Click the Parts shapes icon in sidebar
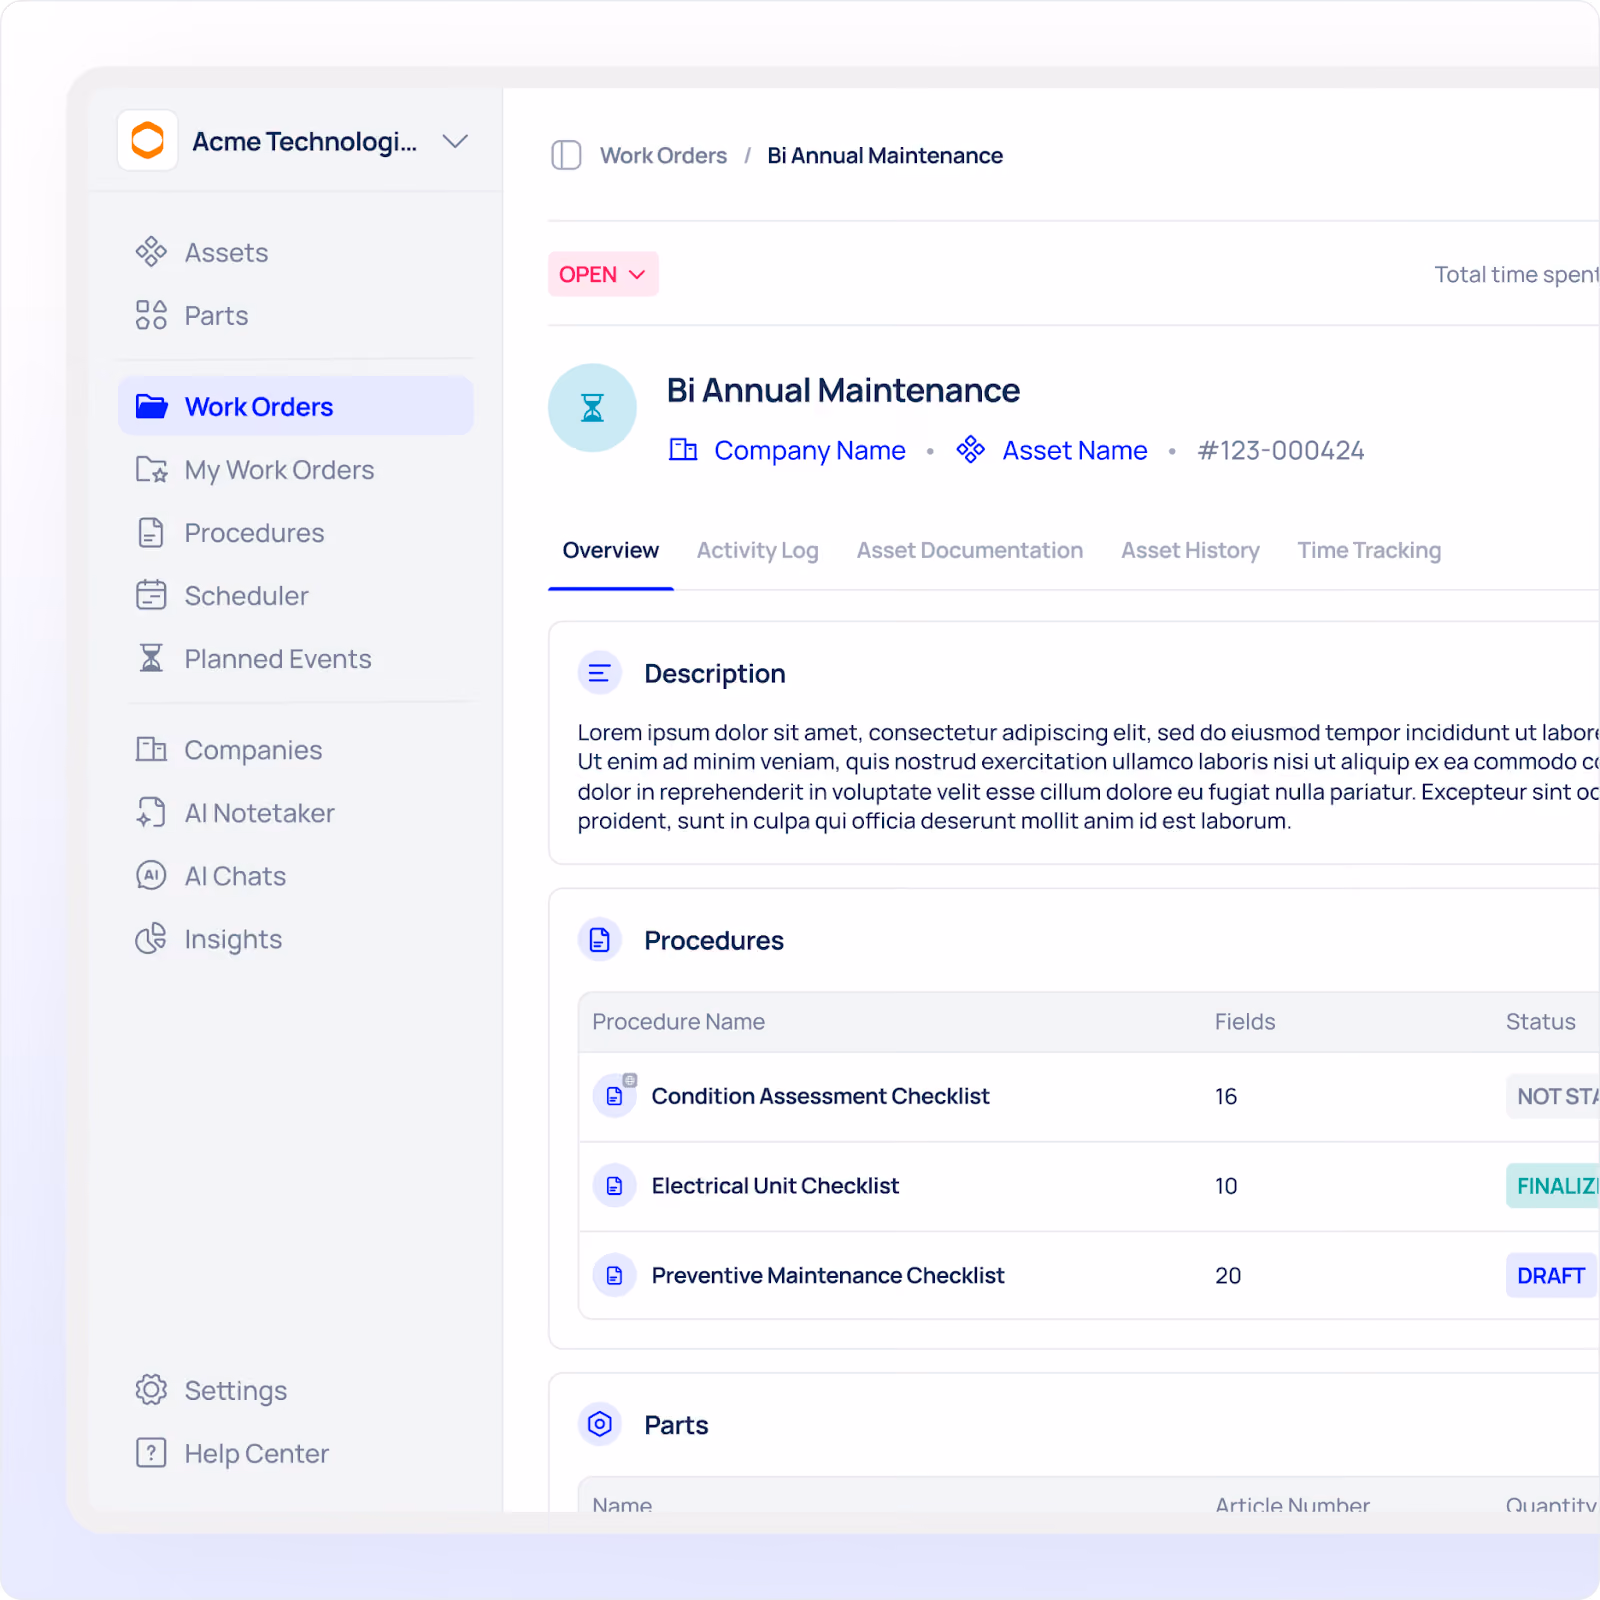The image size is (1600, 1600). pos(151,315)
